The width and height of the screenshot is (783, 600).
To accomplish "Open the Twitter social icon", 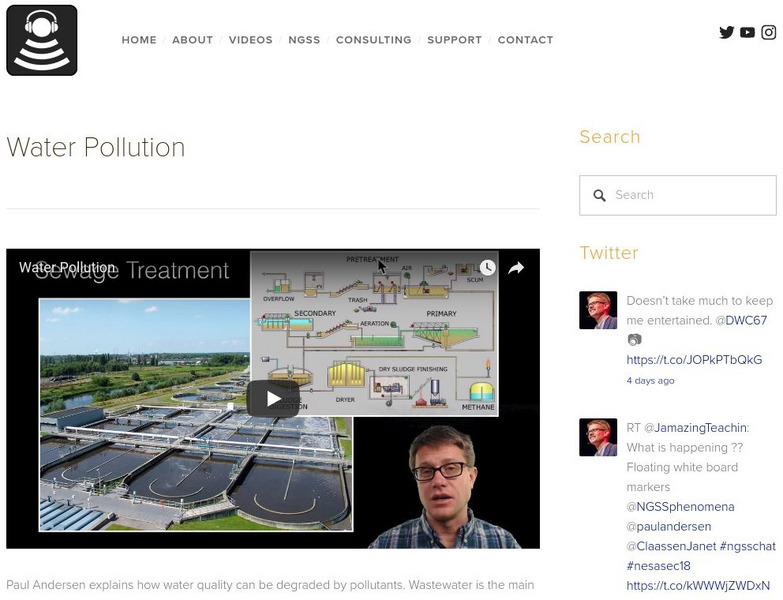I will coord(727,32).
